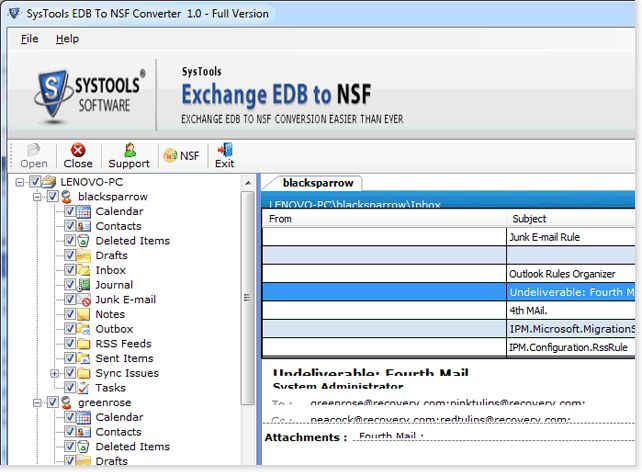
Task: Select the blacksparrow mailbox user icon
Action: click(x=67, y=197)
